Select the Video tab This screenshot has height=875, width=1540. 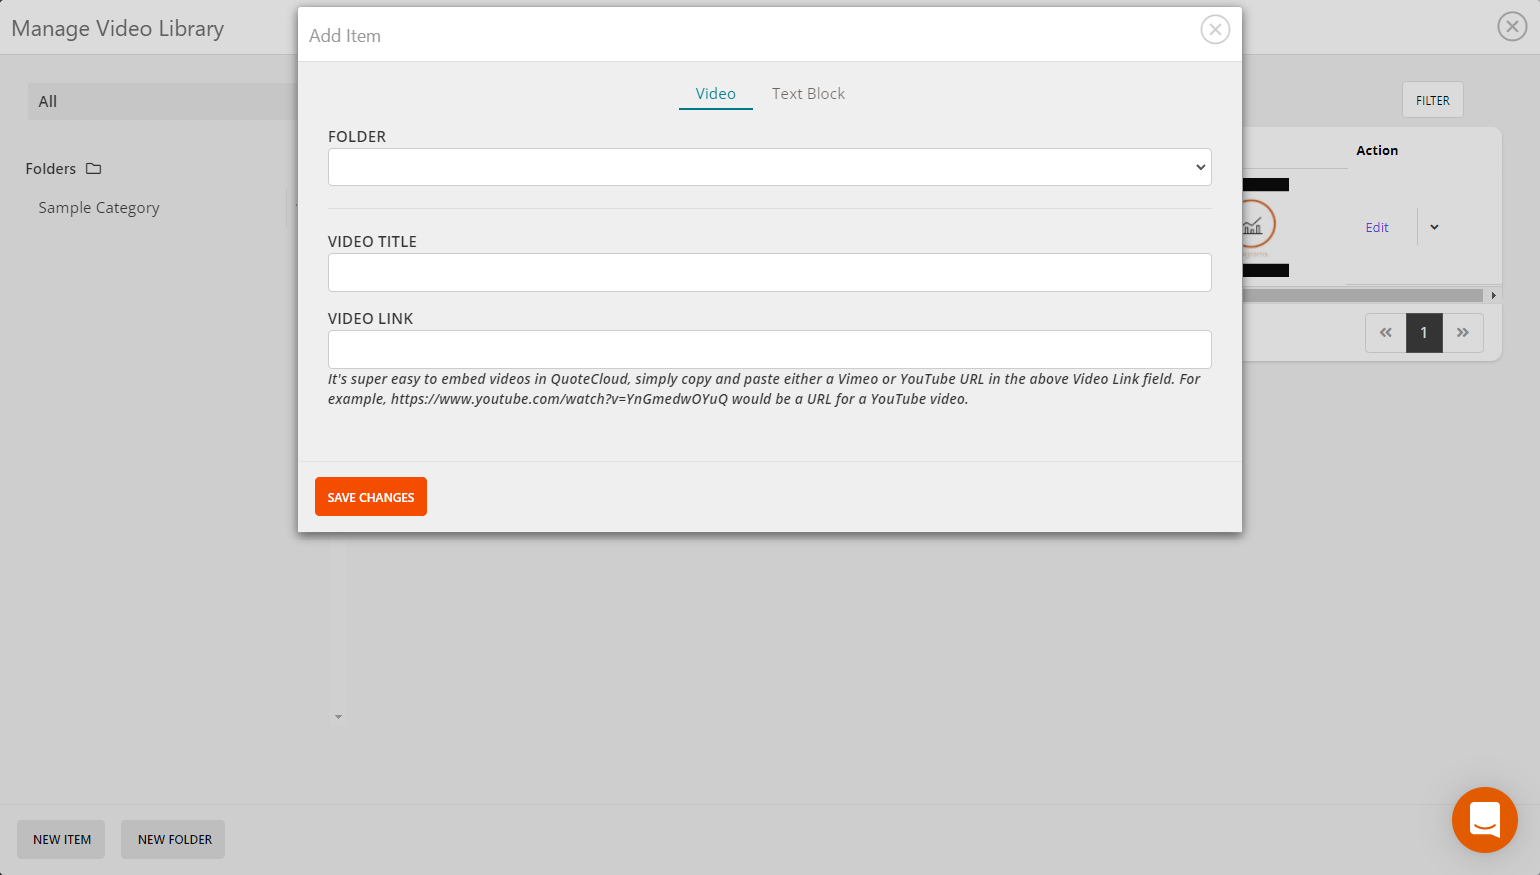[x=715, y=93]
